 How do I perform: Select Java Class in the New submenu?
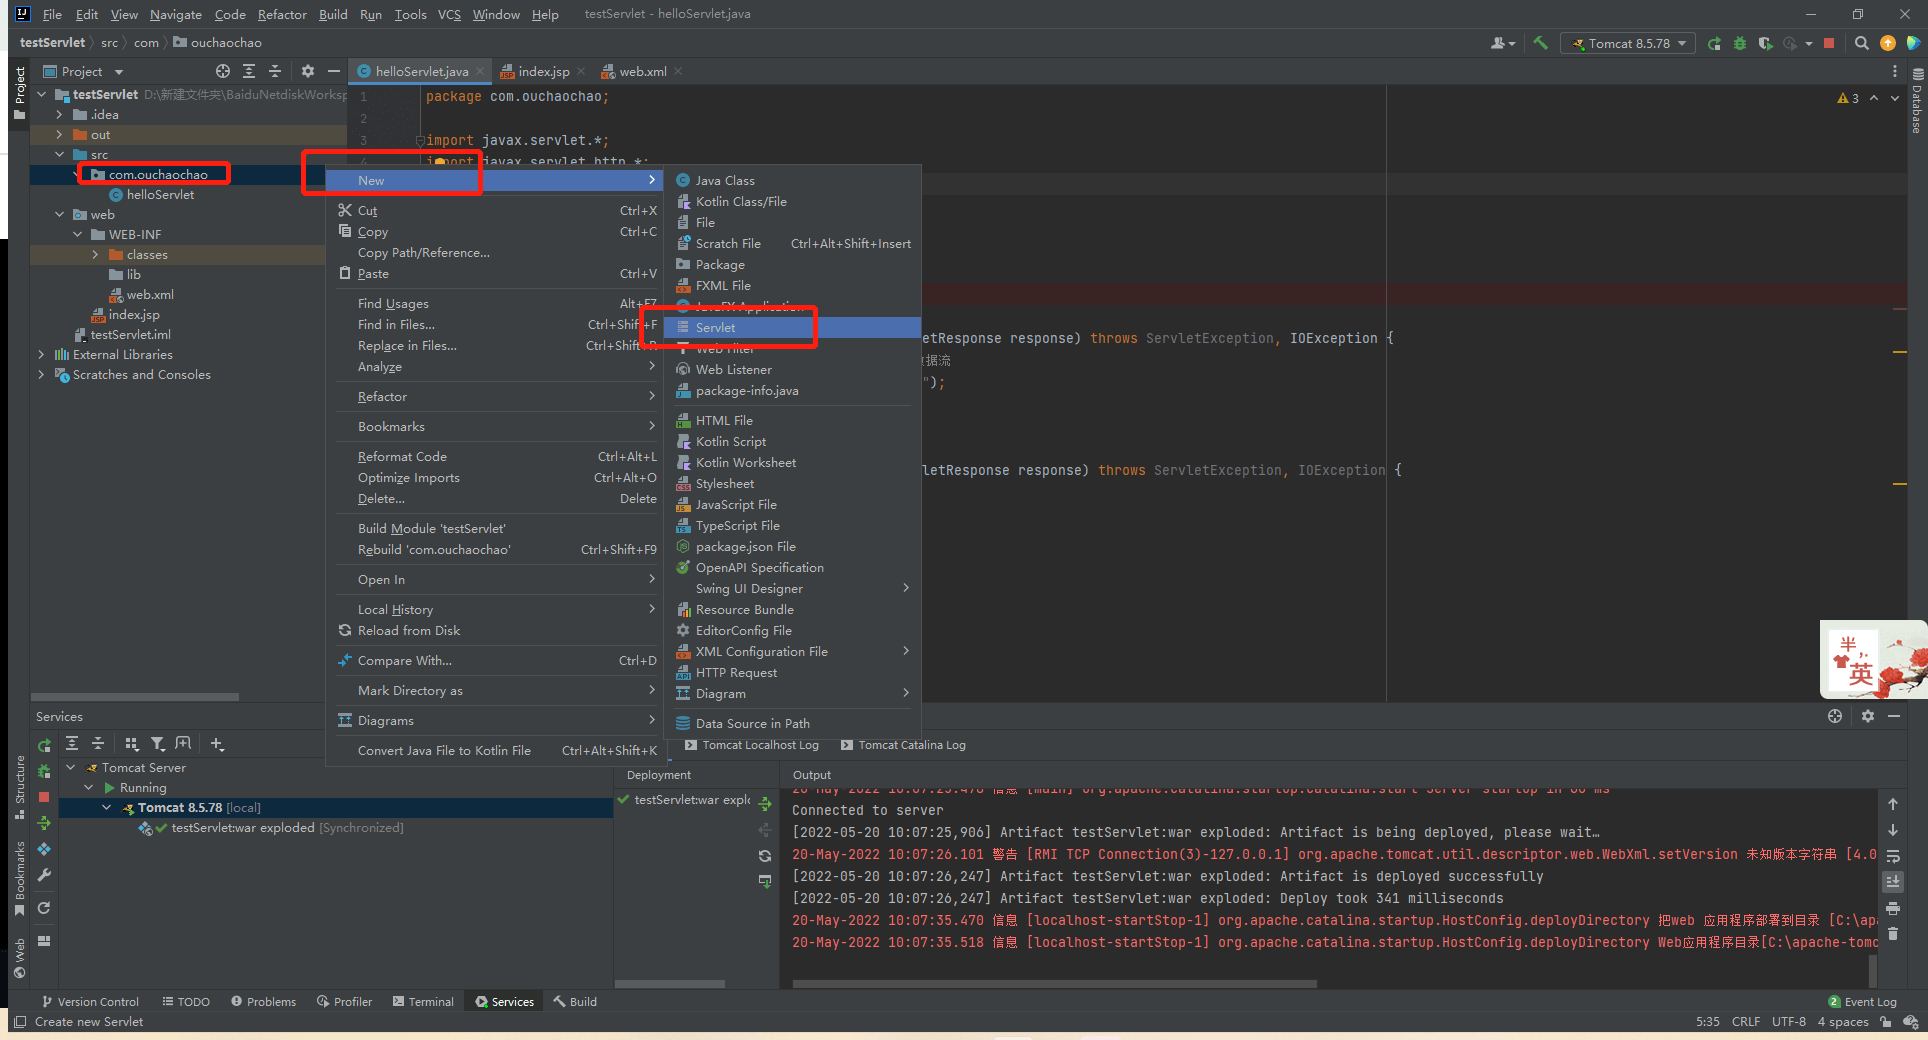pos(792,180)
